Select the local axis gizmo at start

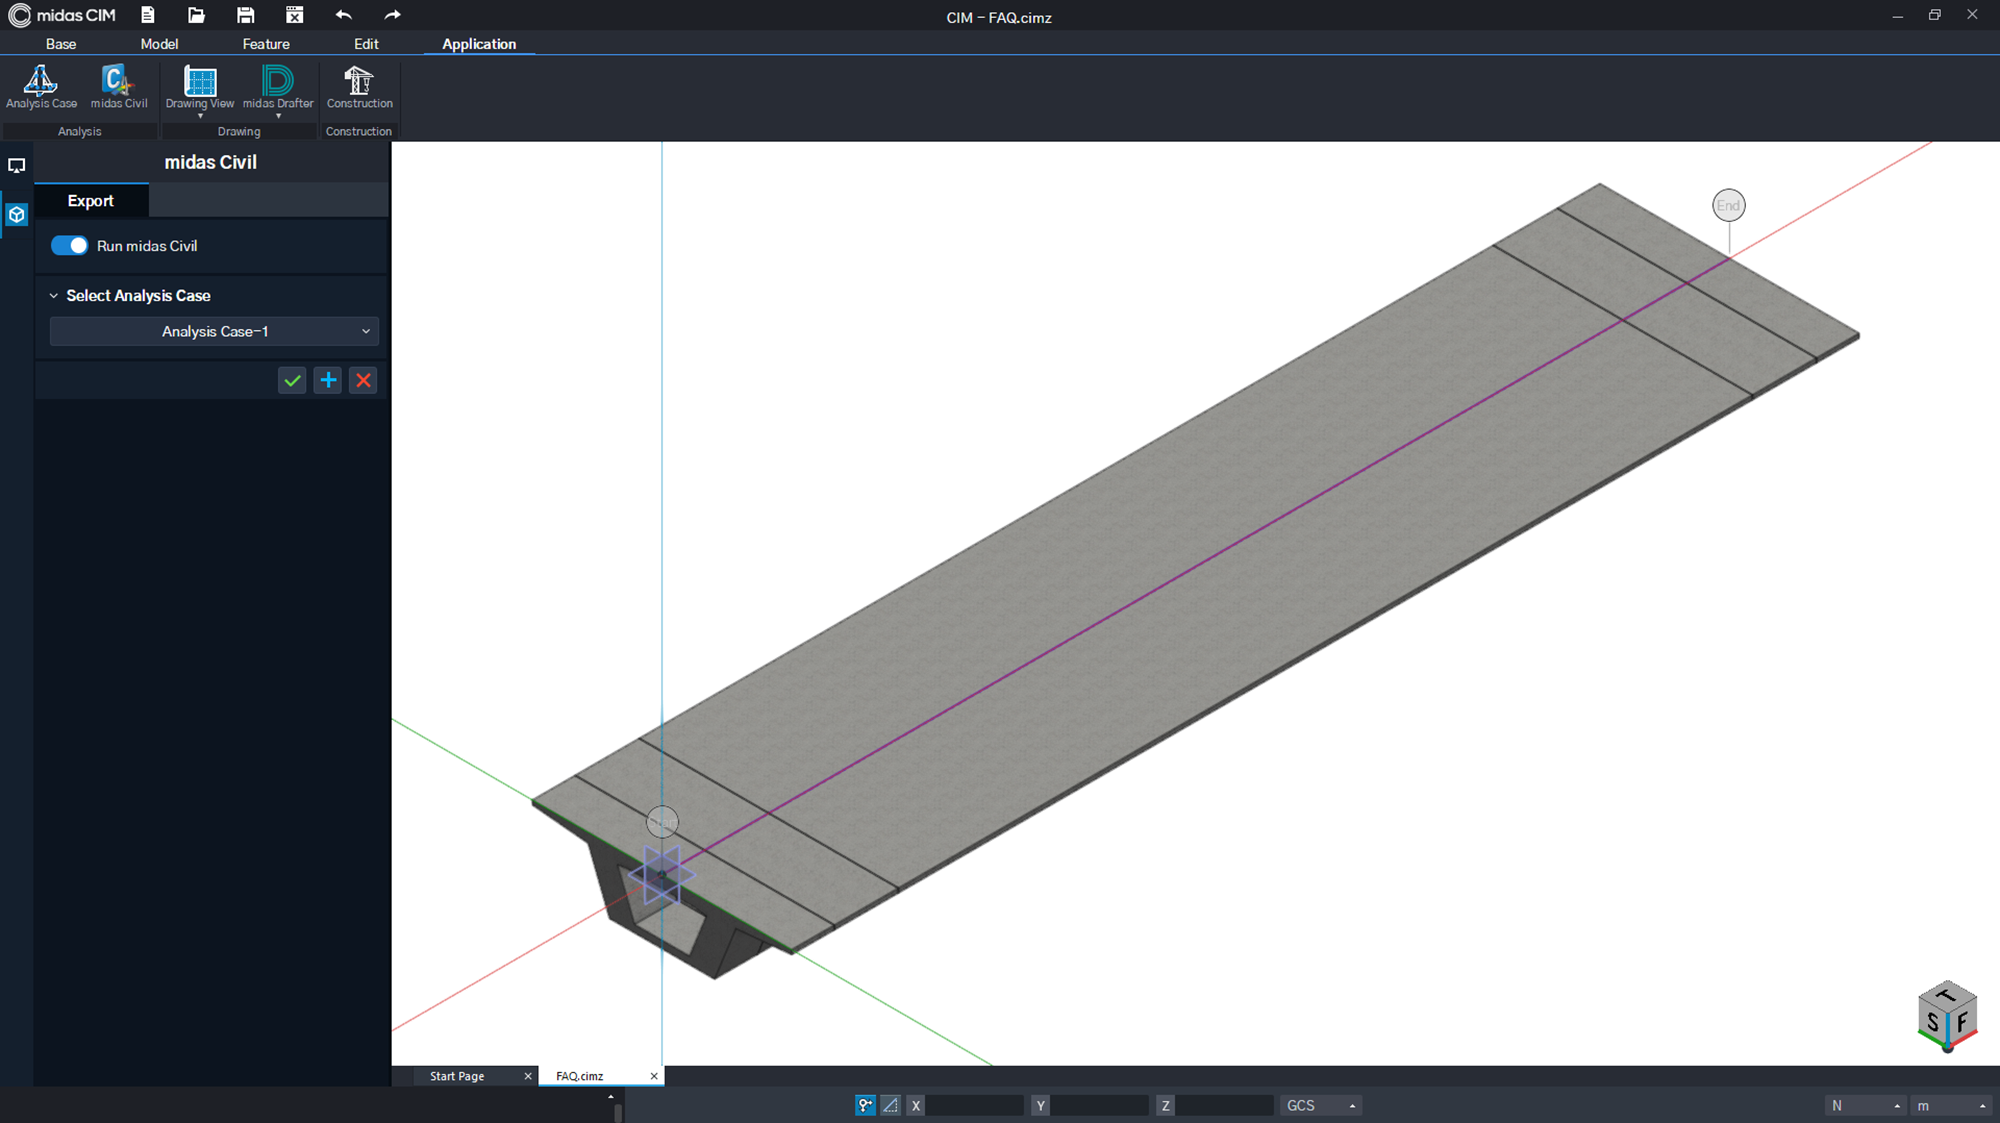point(661,875)
